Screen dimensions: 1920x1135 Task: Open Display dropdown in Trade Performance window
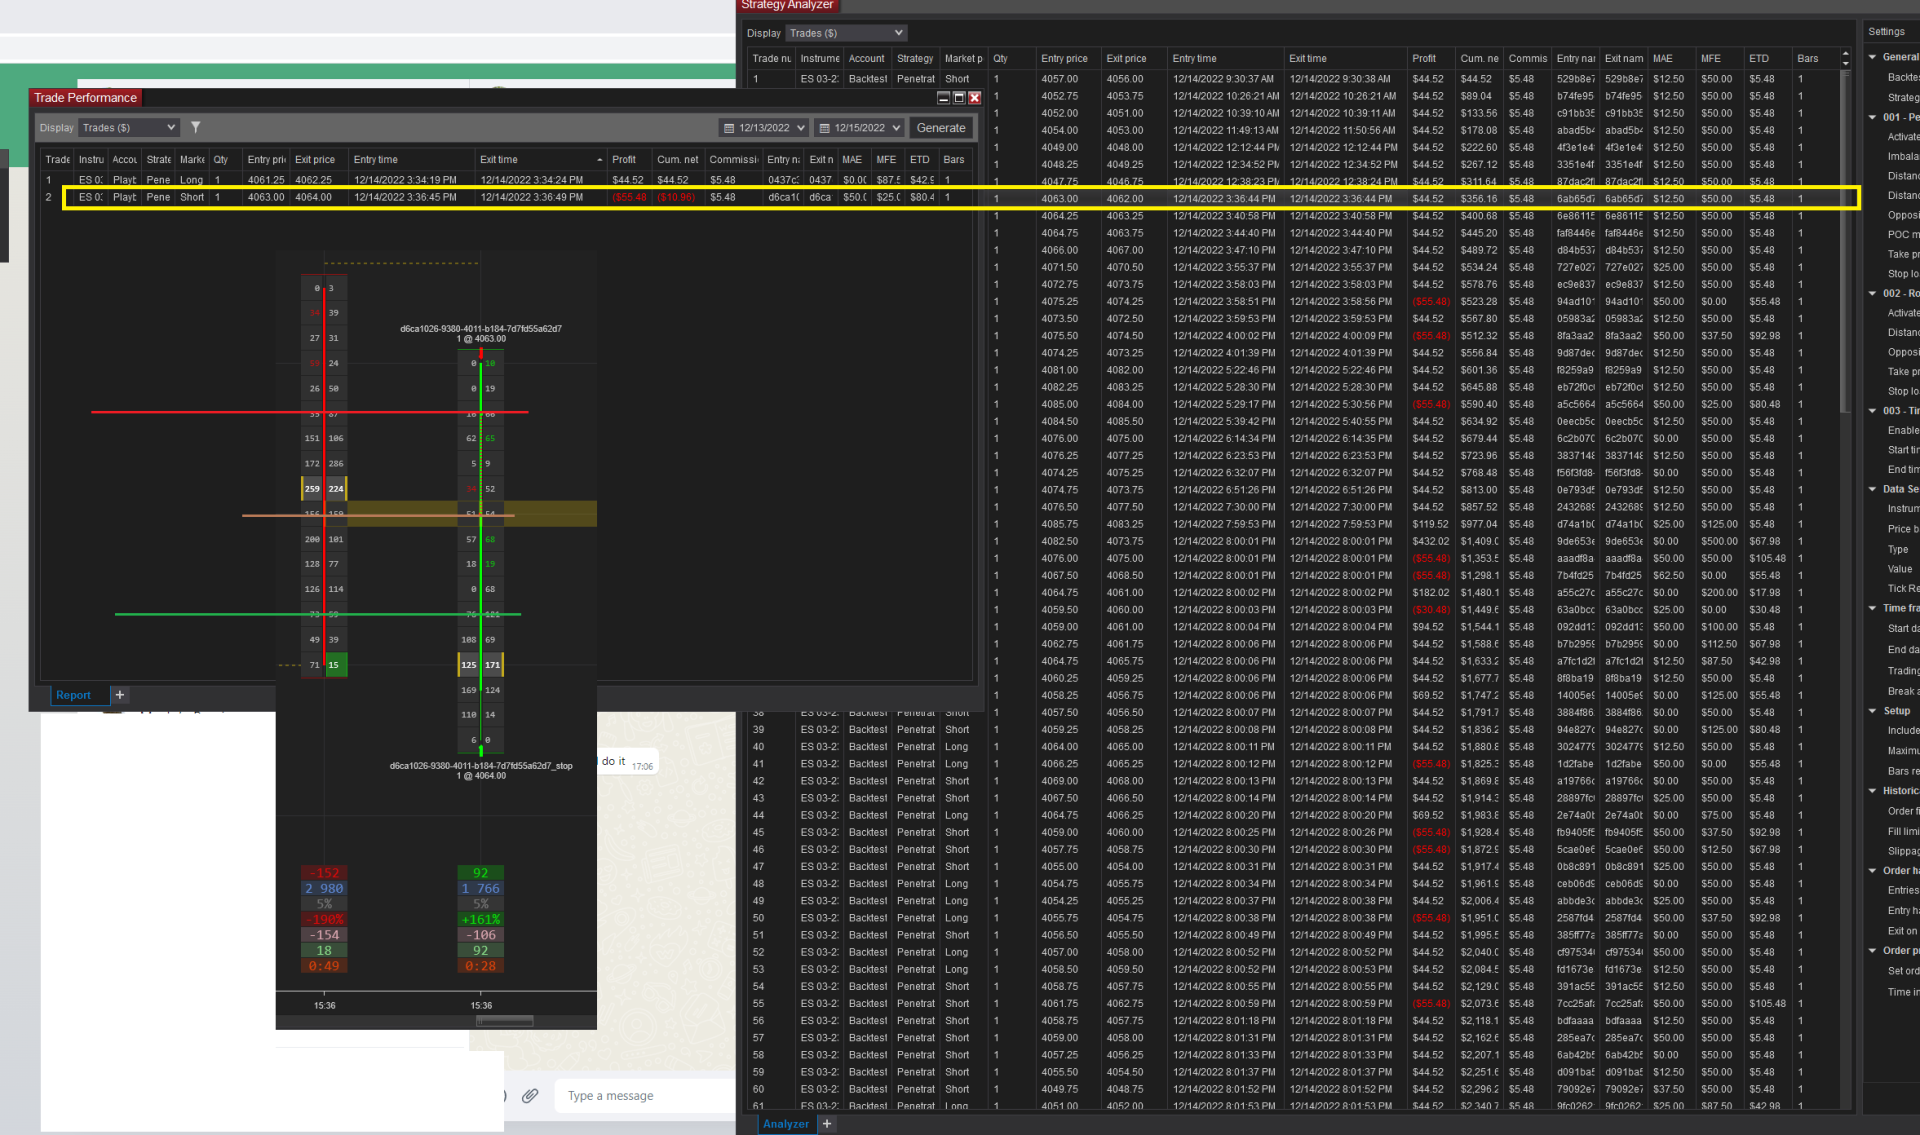pos(128,128)
